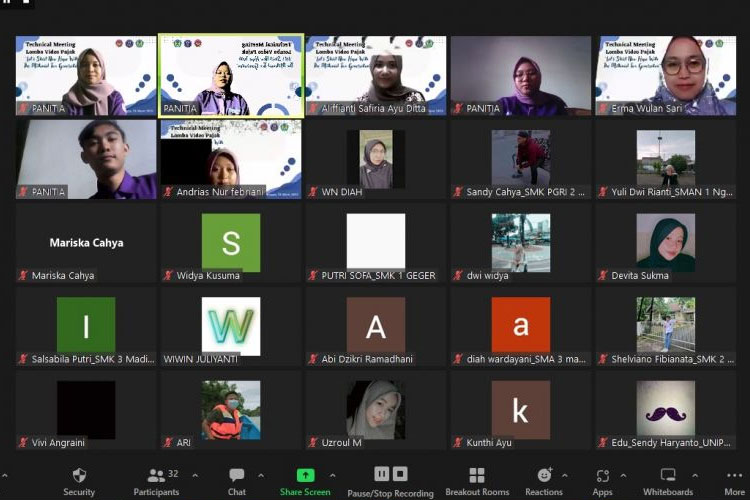
Task: Select Erma Wulan Sari's video tile
Action: [x=666, y=76]
